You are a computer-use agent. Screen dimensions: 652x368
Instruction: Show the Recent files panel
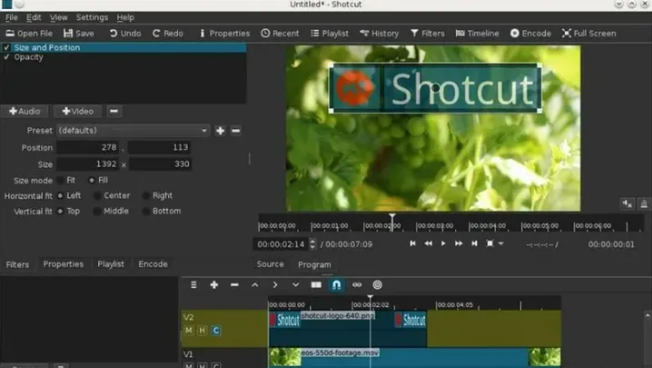(280, 33)
